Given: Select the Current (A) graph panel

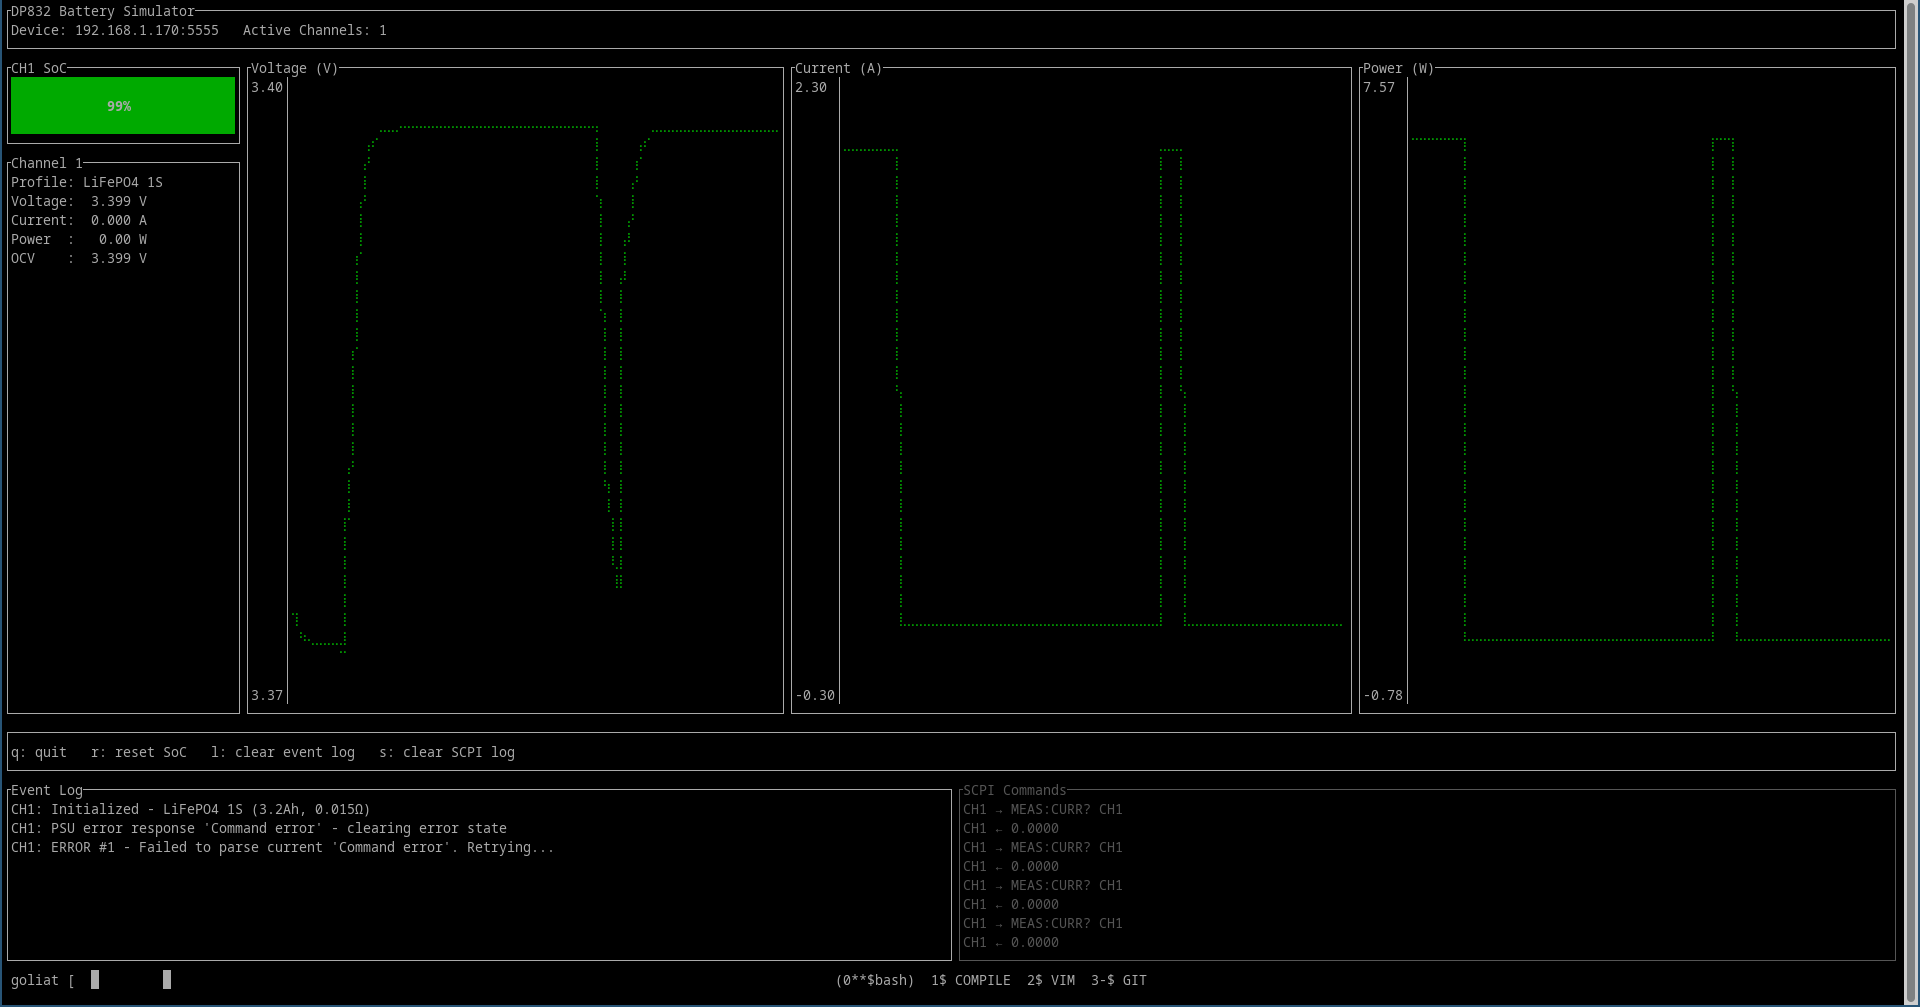Looking at the screenshot, I should coord(1070,390).
